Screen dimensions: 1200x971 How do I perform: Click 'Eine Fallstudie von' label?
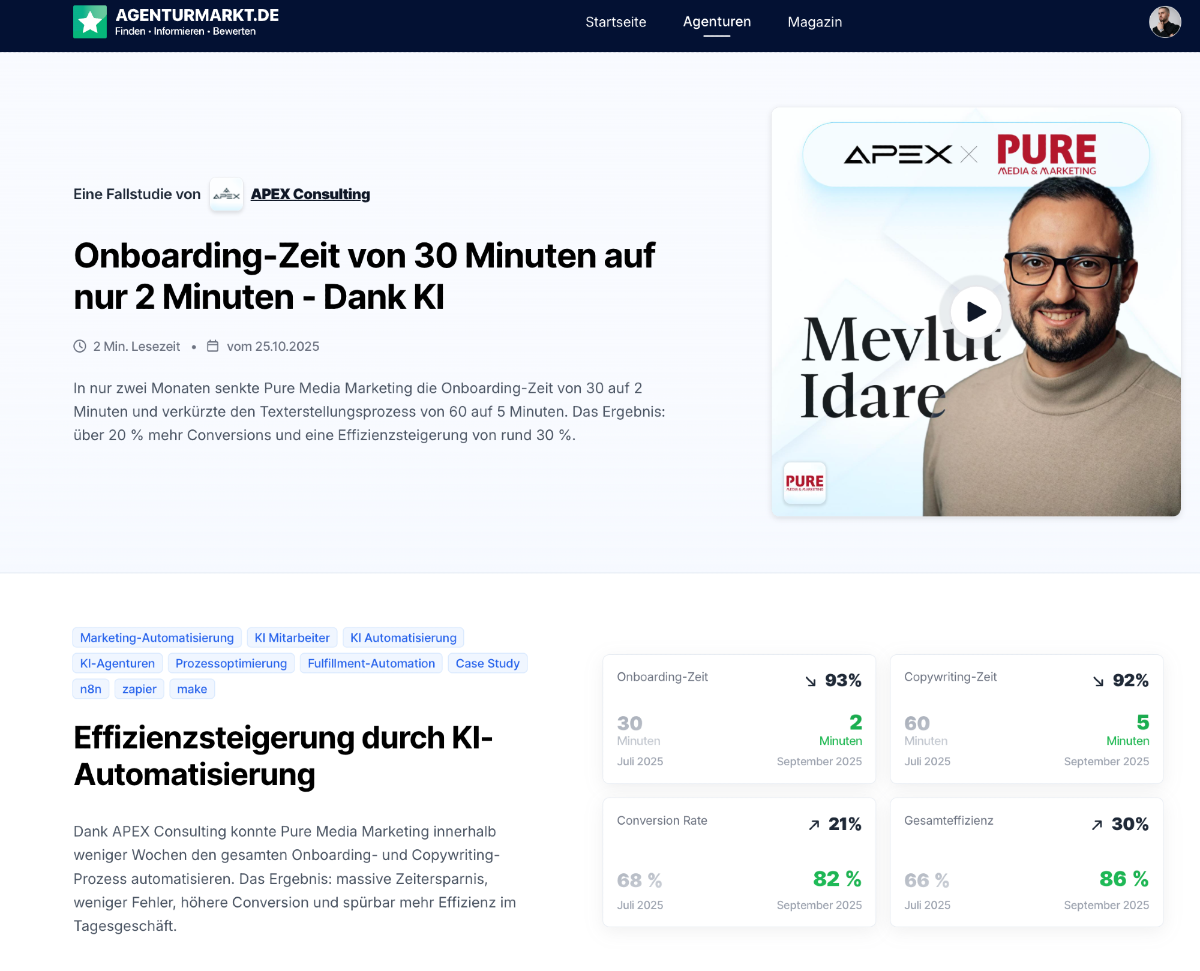click(x=137, y=194)
